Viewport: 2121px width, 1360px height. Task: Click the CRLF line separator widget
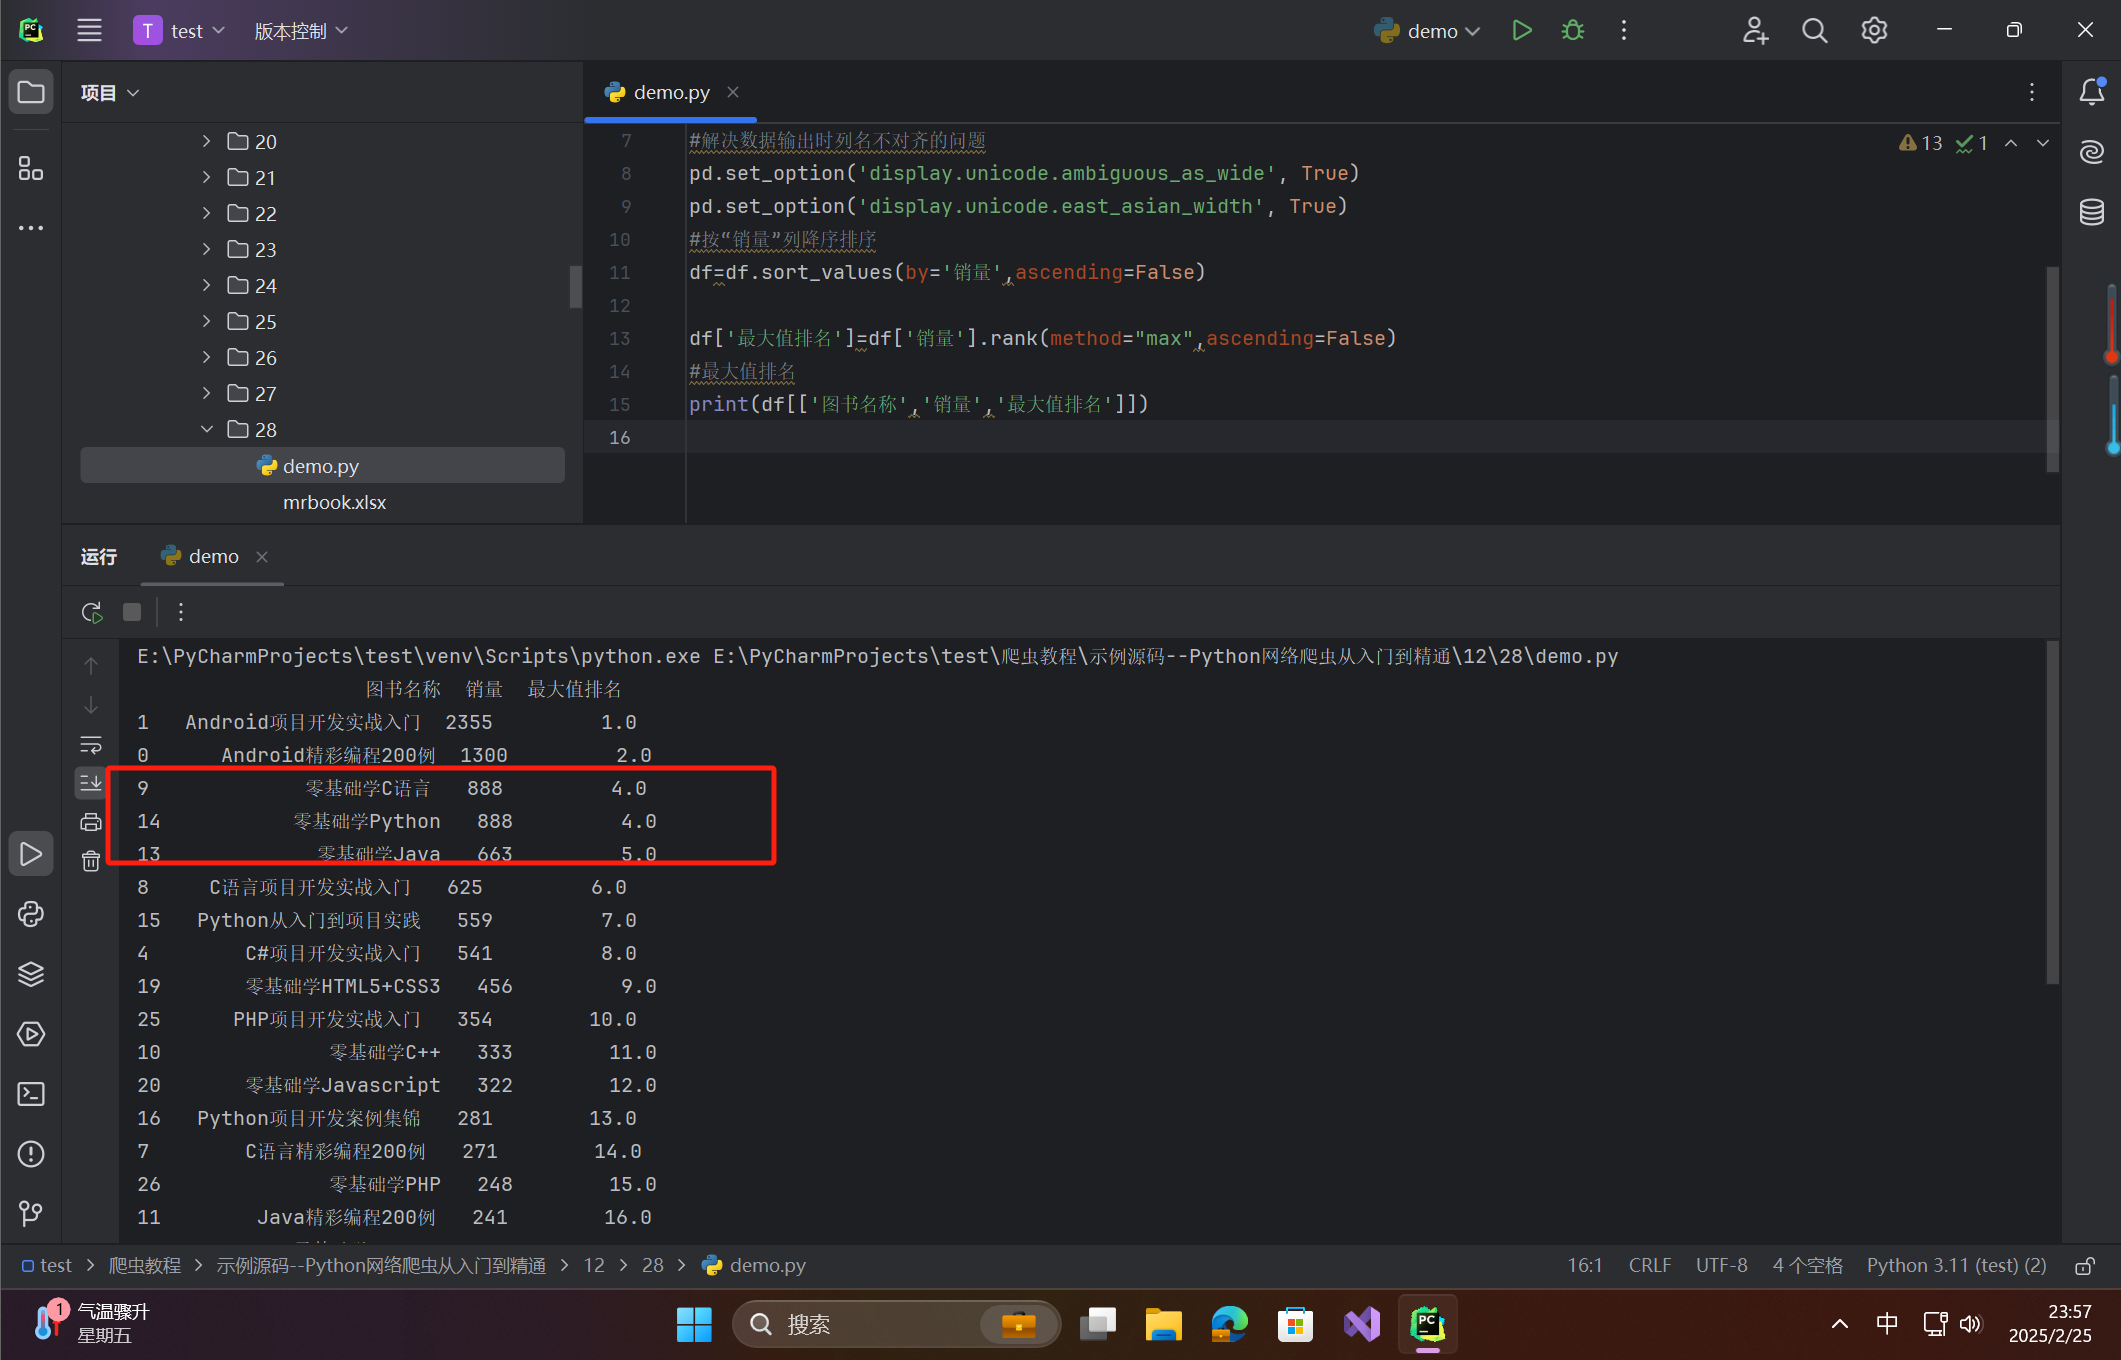click(x=1649, y=1265)
